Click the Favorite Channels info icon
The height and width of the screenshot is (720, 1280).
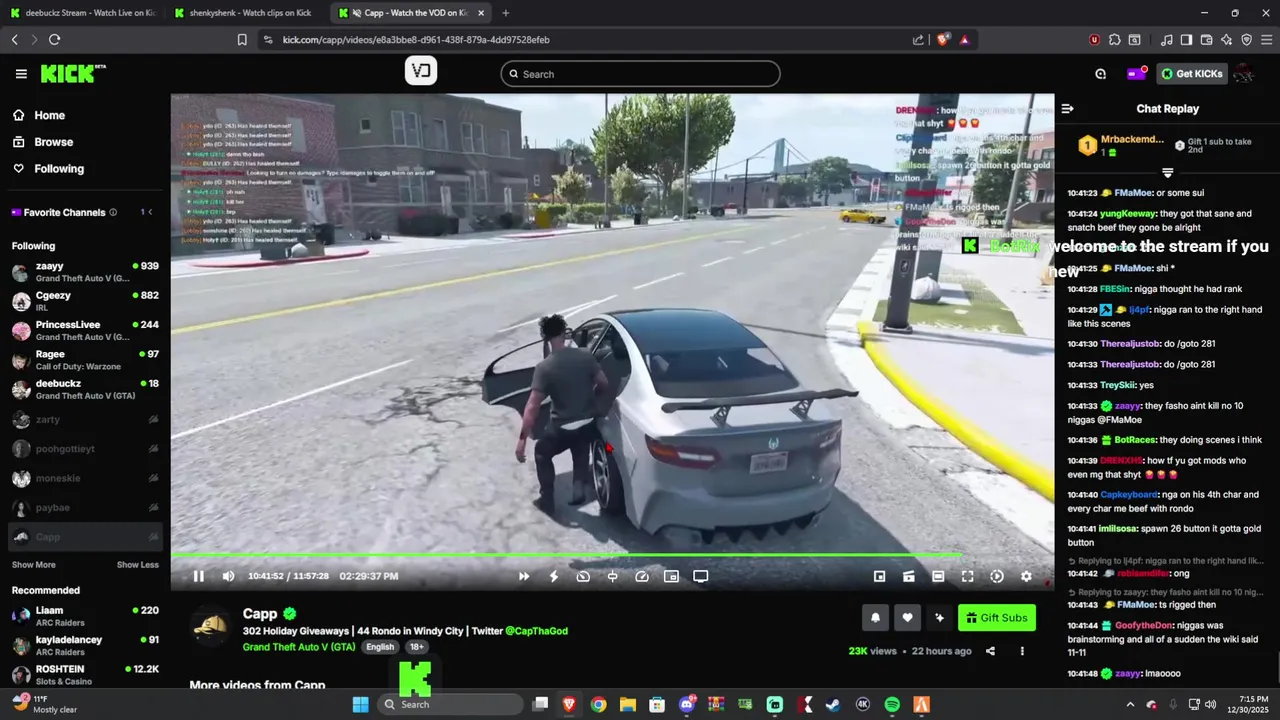click(113, 212)
